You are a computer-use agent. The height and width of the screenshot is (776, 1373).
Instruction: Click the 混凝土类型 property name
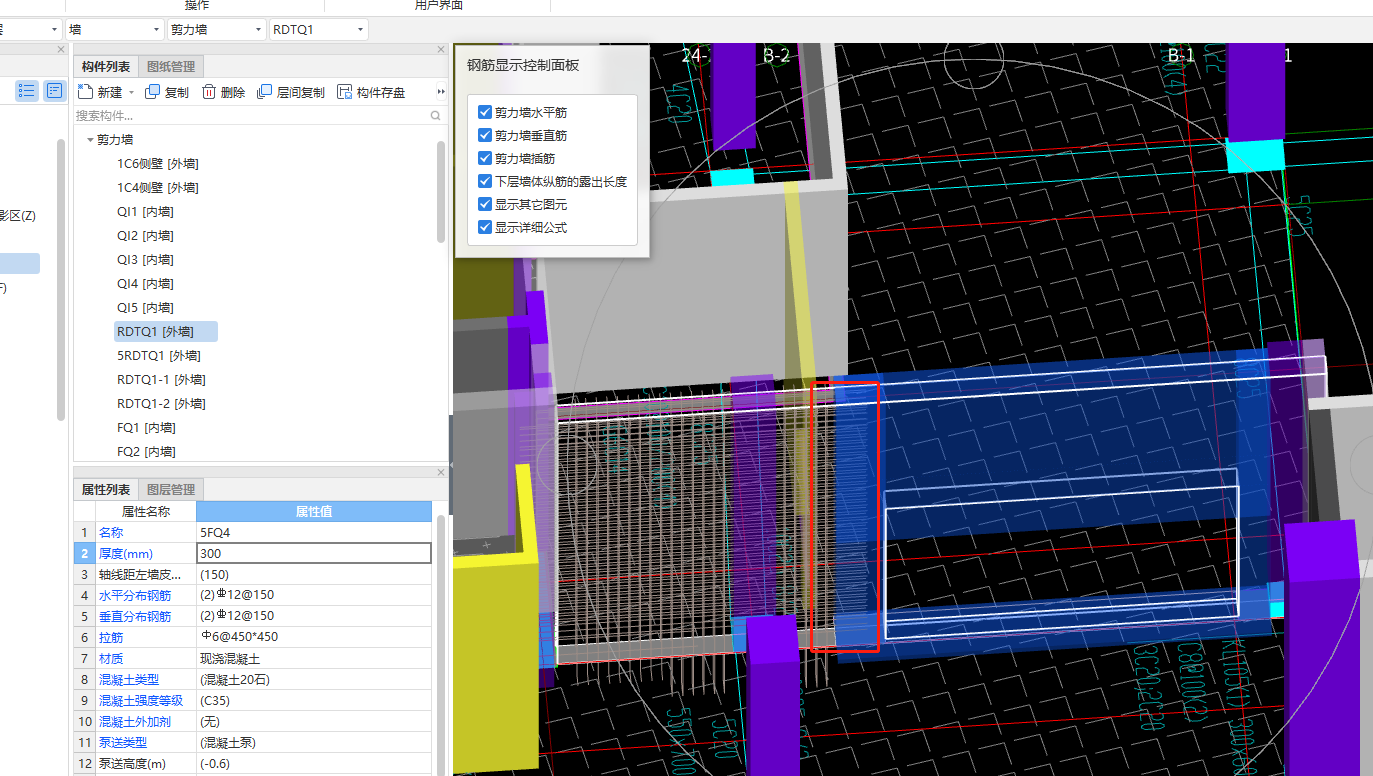(129, 679)
